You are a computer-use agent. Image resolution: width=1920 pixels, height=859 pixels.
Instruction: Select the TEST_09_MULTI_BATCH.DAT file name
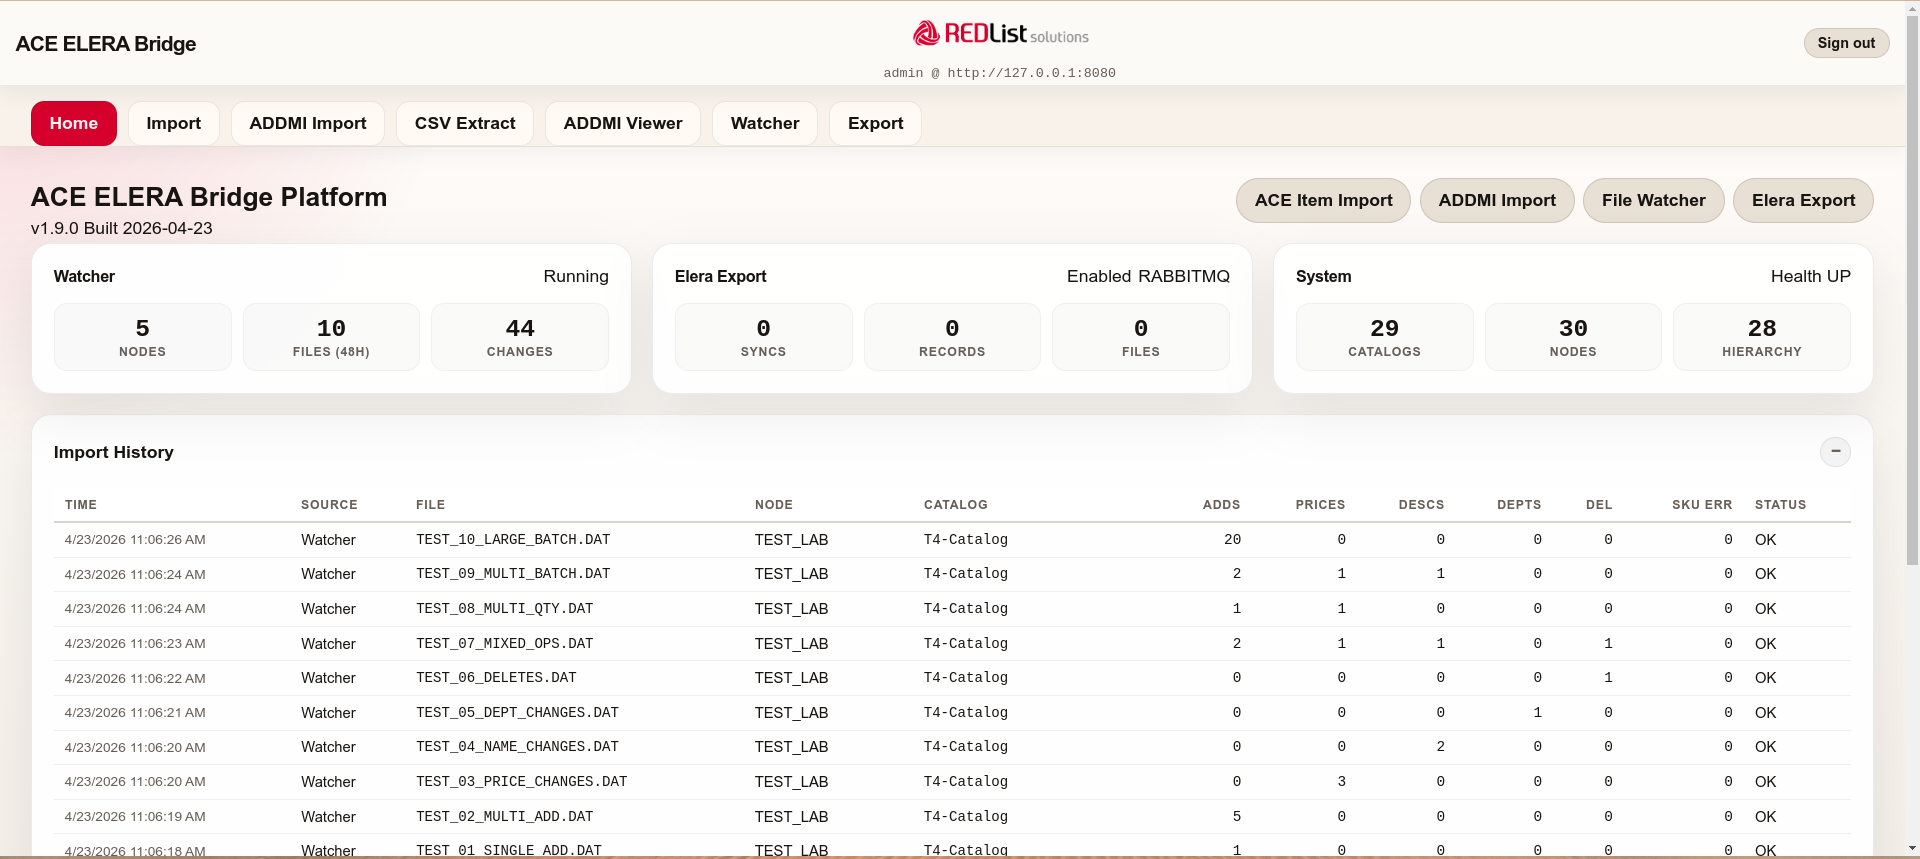click(513, 574)
